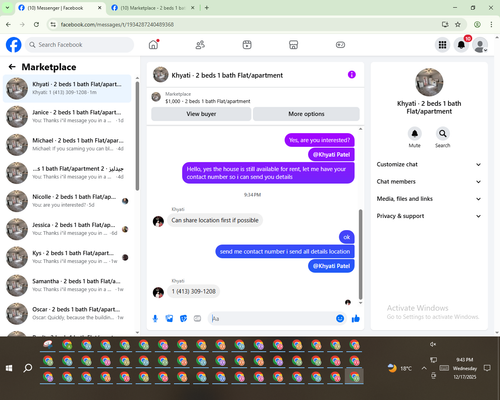Open conversation with Arabic name in the list
Image resolution: width=500 pixels, height=400 pixels.
coord(67,173)
